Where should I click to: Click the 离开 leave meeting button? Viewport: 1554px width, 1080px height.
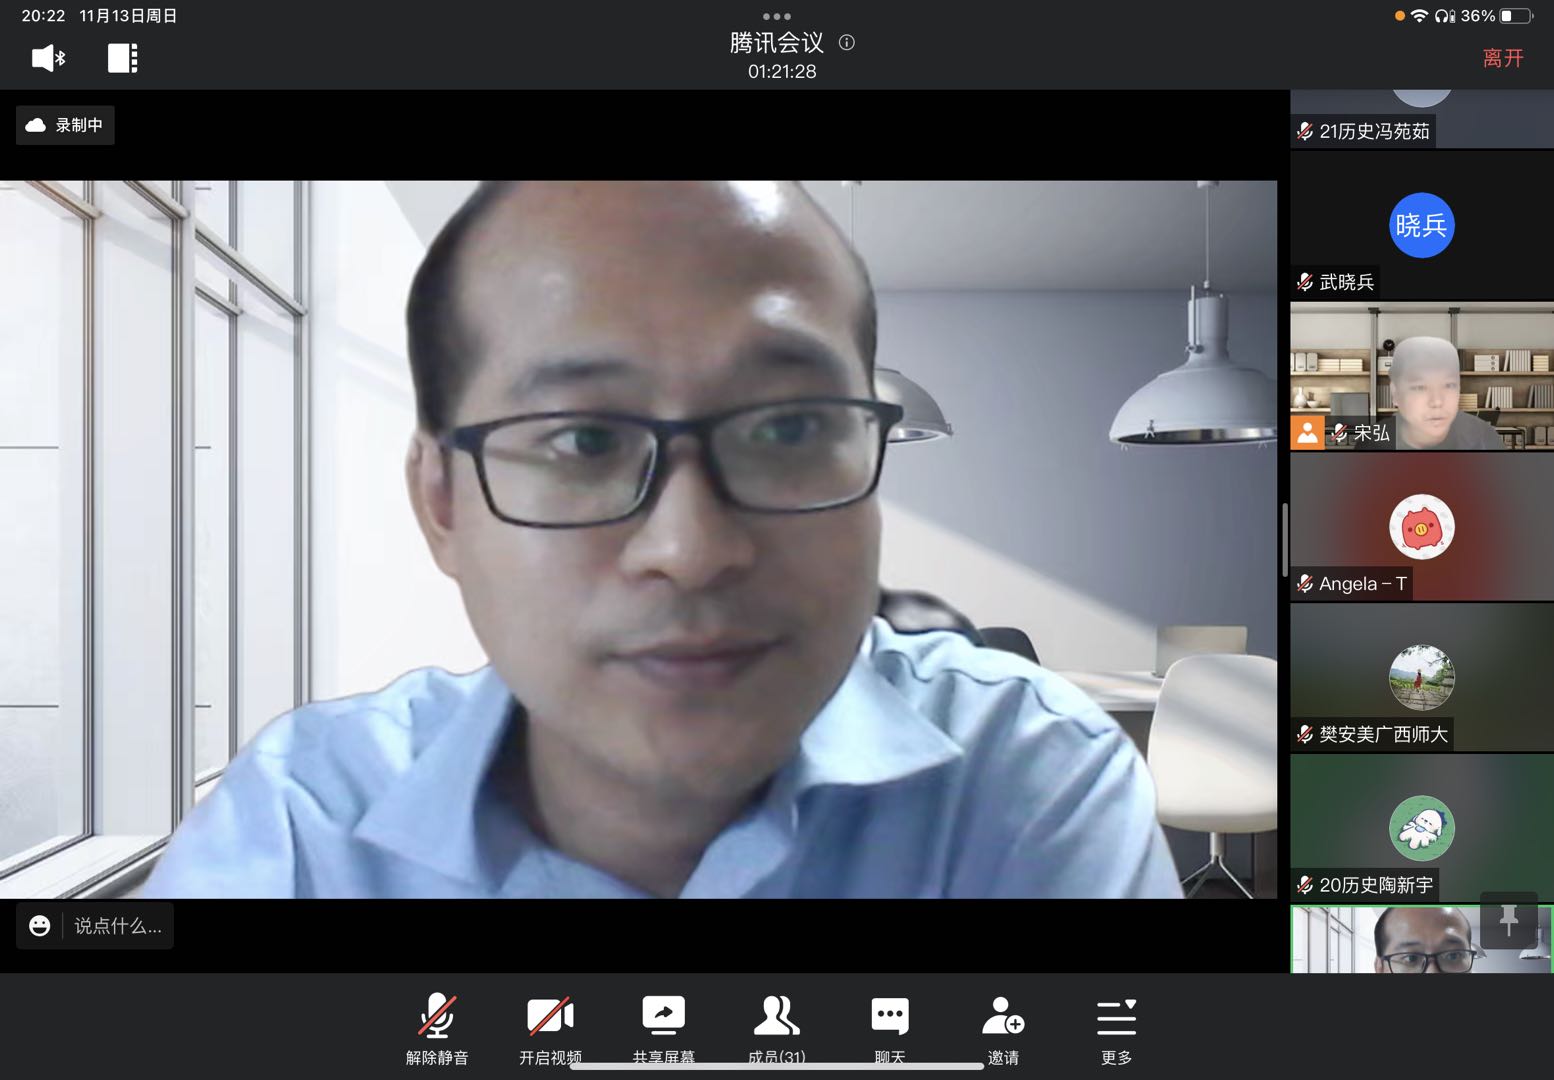pos(1502,58)
